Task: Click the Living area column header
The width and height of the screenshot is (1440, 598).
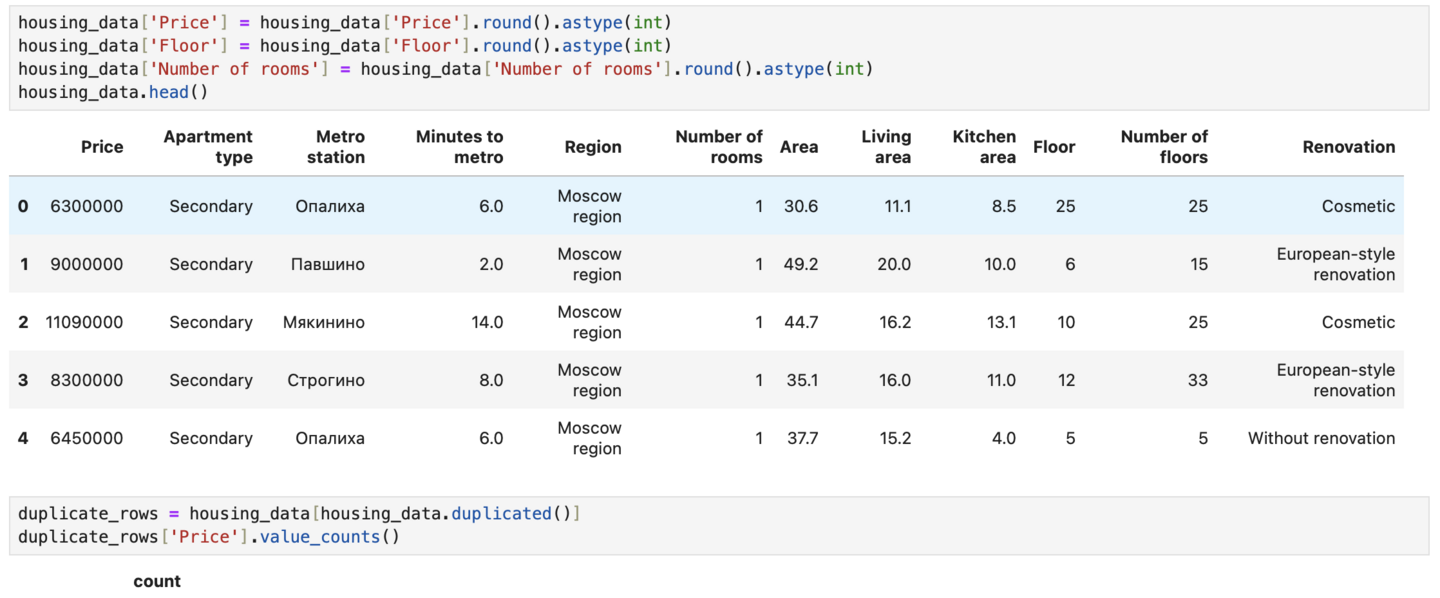Action: click(886, 147)
